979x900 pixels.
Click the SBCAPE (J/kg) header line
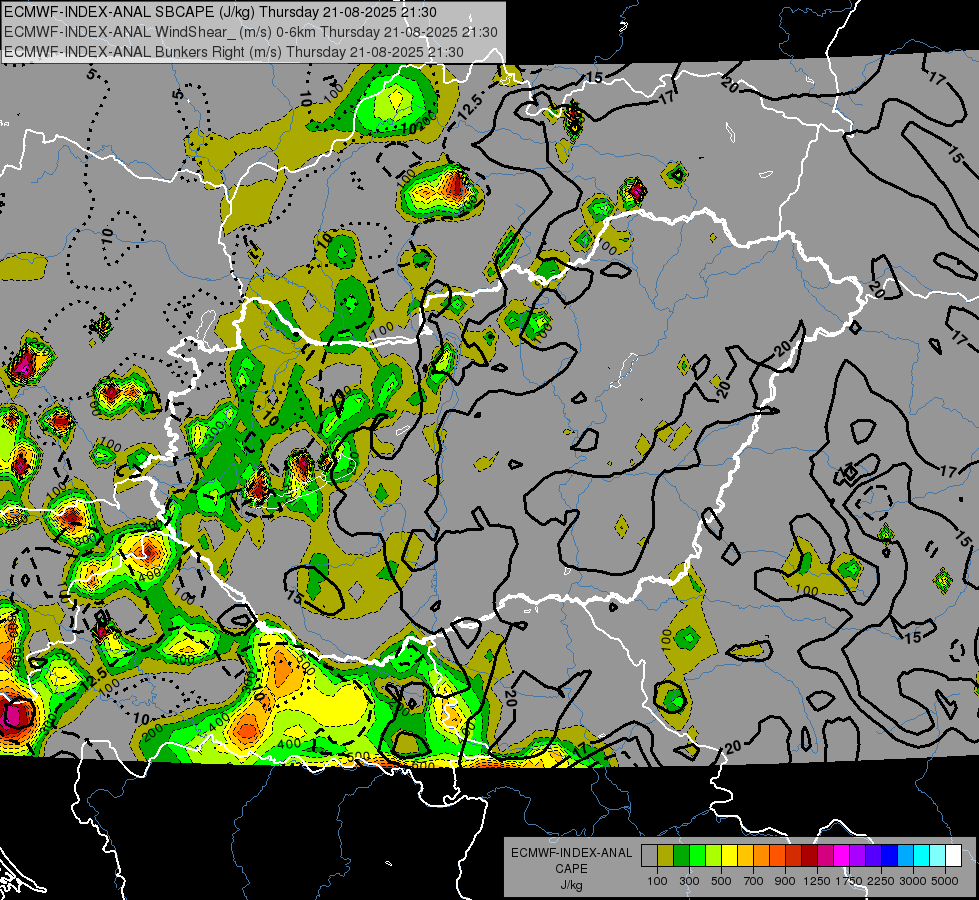pos(220,12)
